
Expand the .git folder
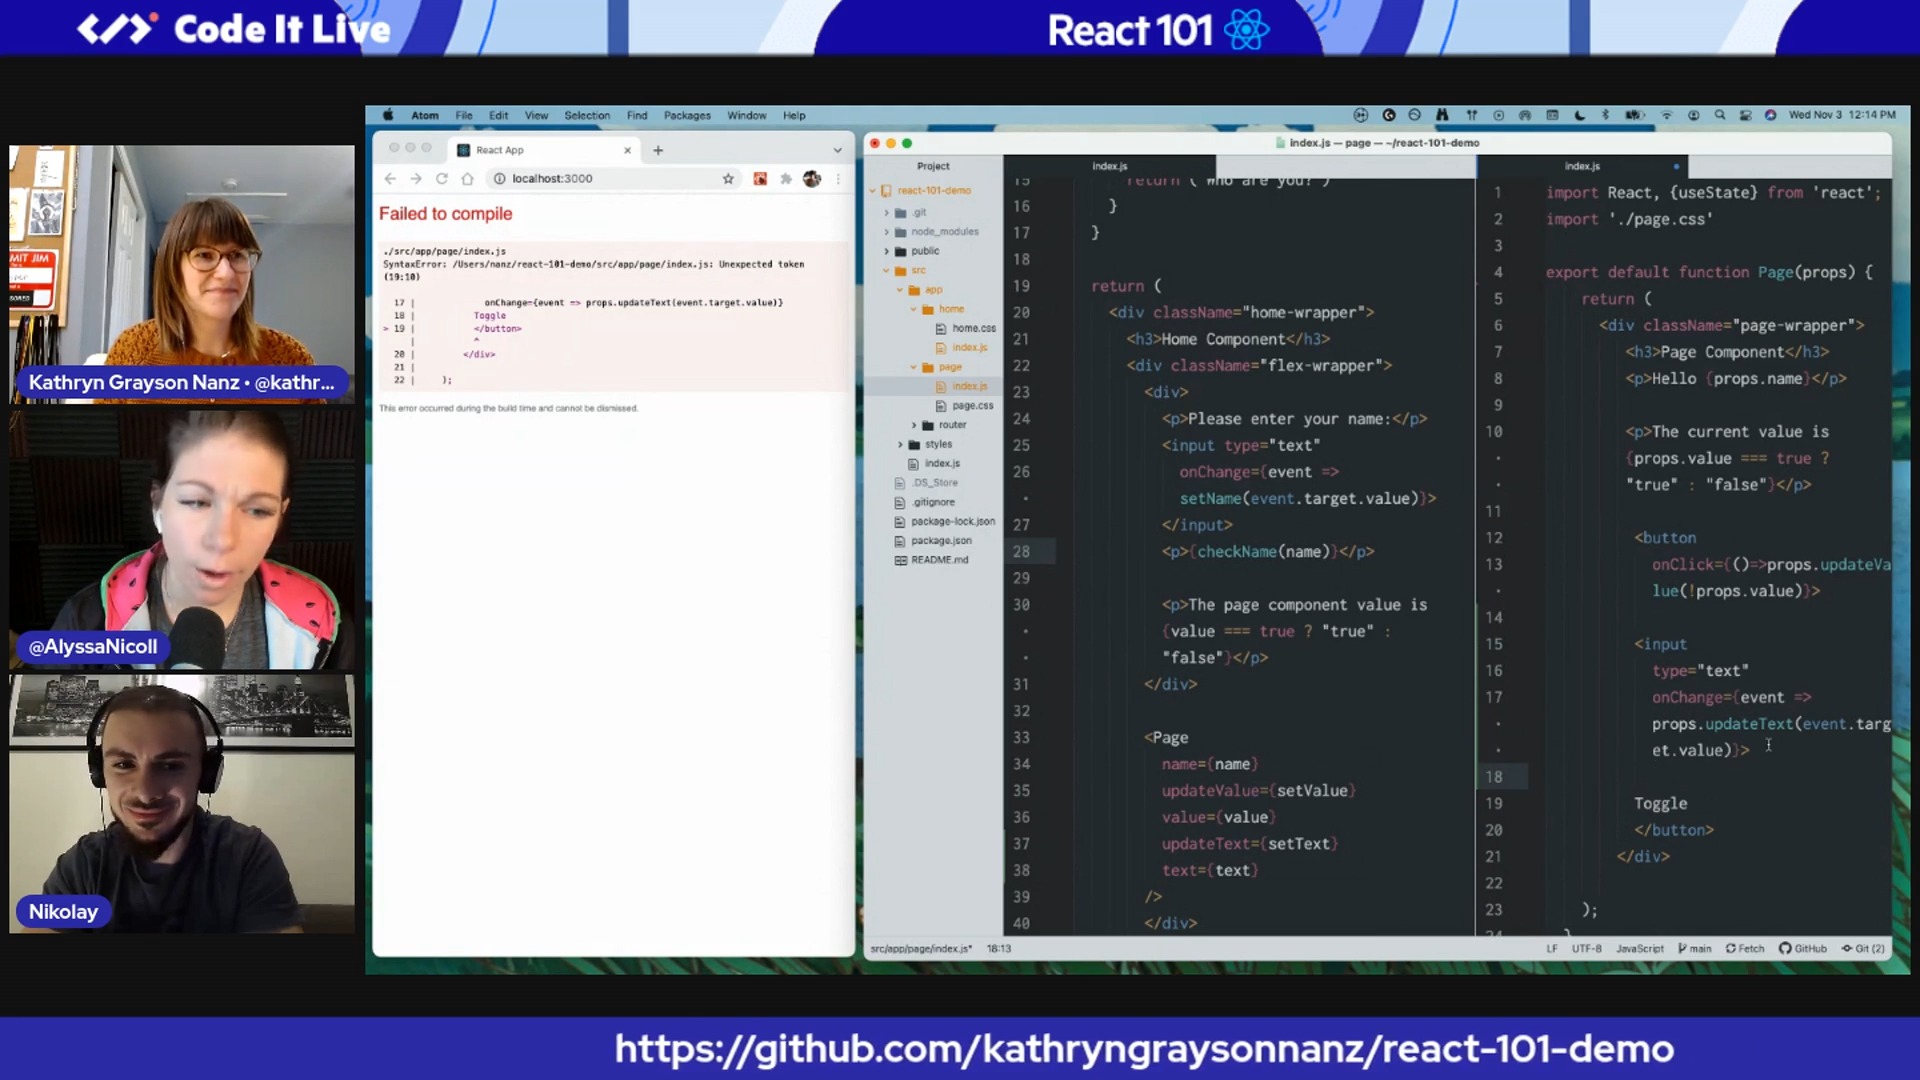887,212
